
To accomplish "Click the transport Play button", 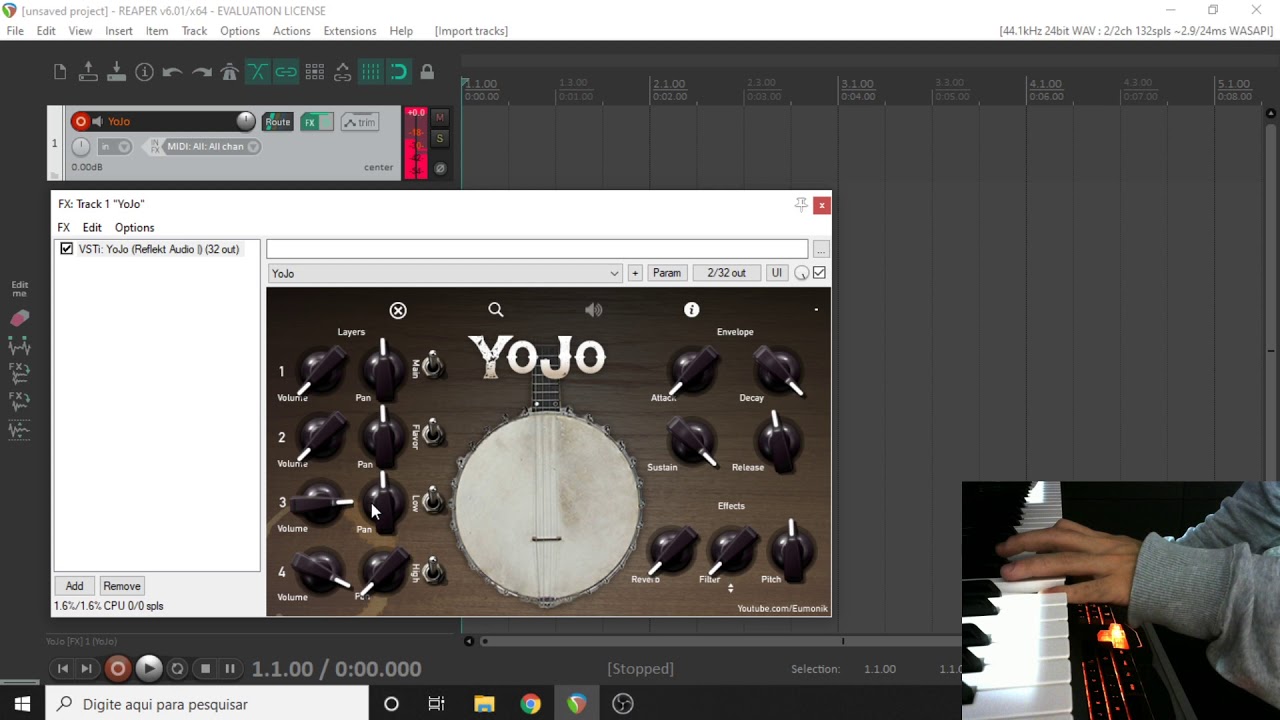I will (x=148, y=669).
